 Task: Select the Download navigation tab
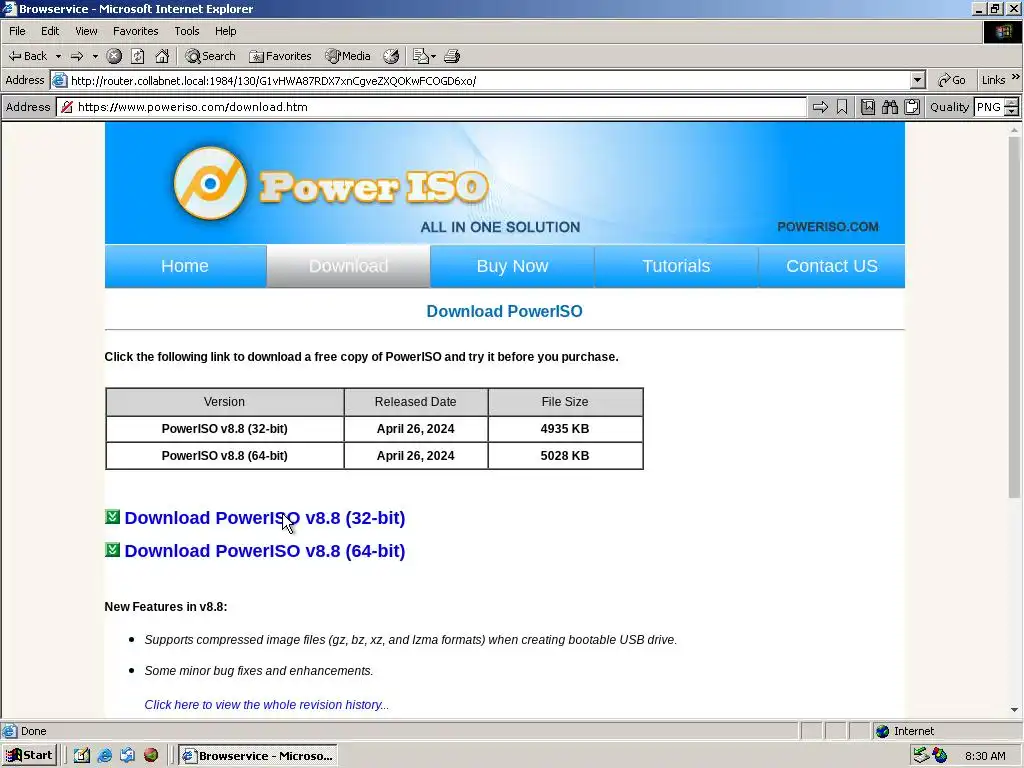348,266
